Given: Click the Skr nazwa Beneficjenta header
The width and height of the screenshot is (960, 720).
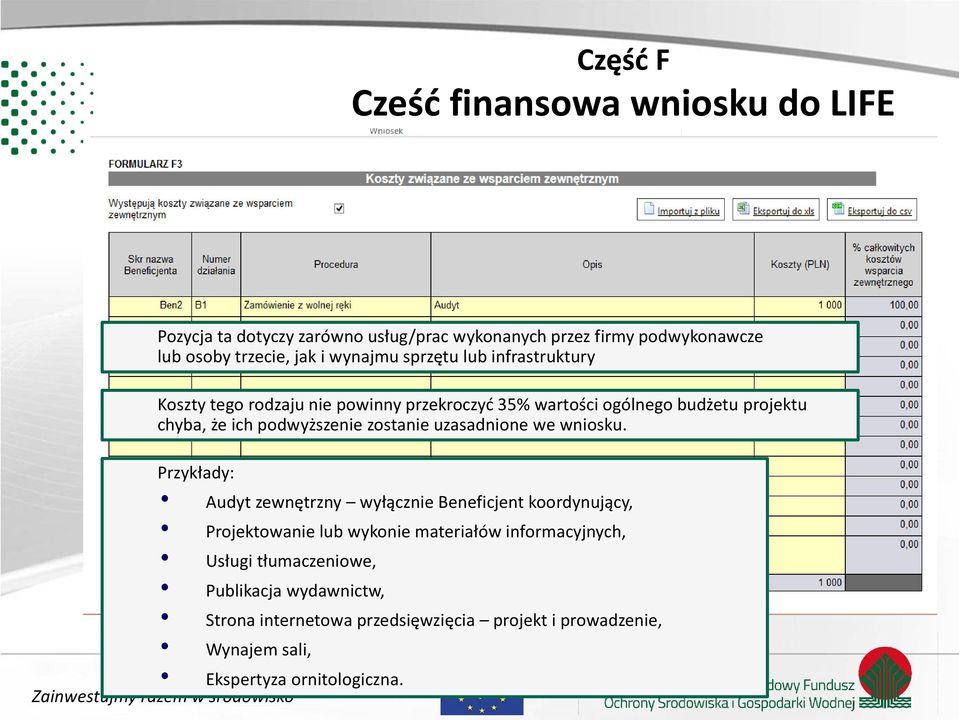Looking at the screenshot, I should (x=150, y=264).
